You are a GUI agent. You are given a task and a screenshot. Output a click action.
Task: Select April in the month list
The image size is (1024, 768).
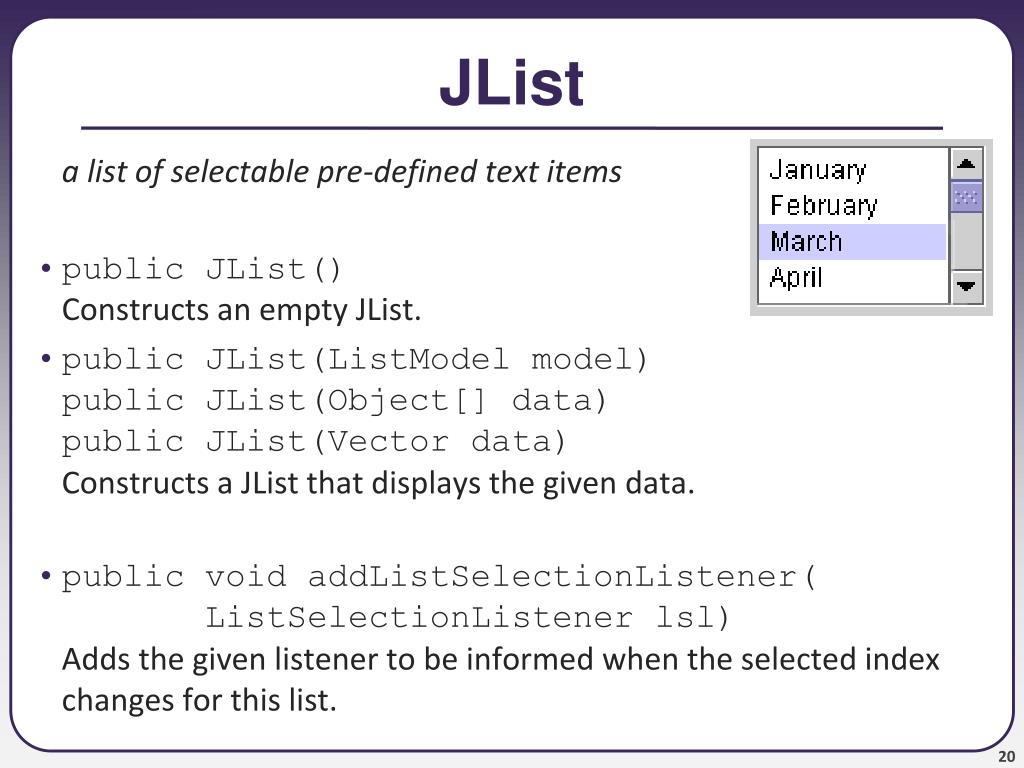coord(853,278)
